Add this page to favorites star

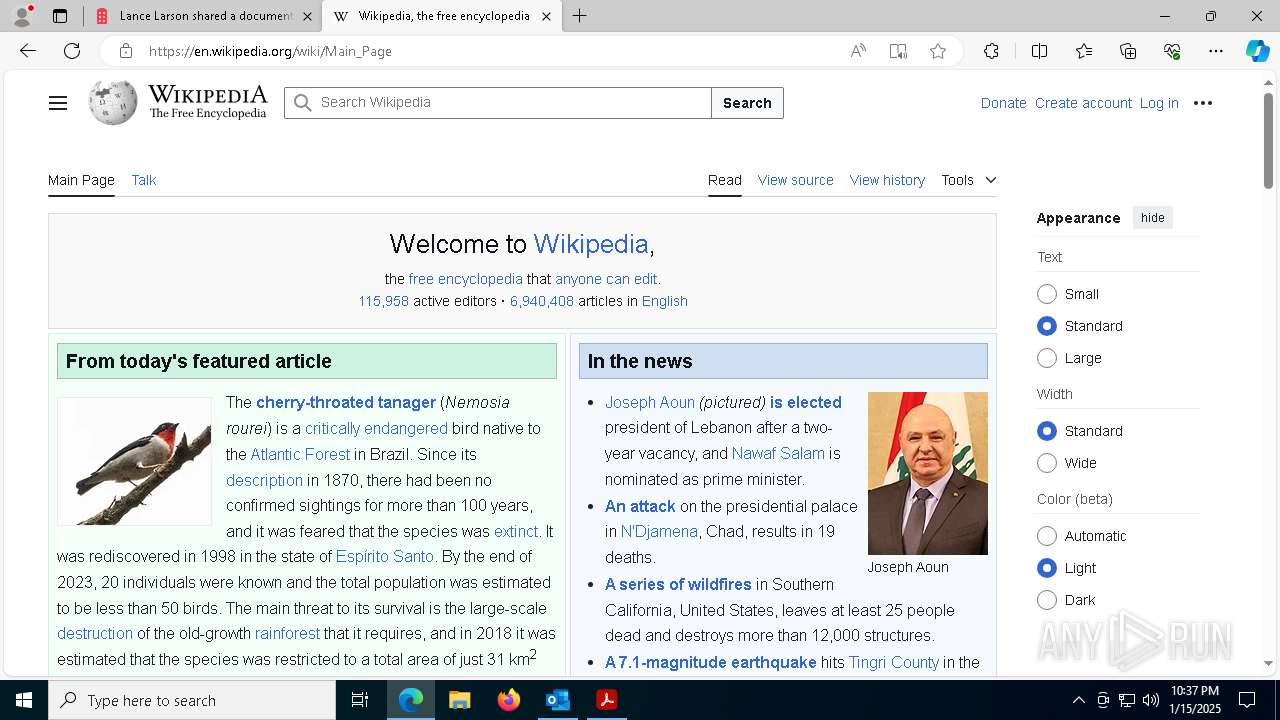tap(938, 51)
